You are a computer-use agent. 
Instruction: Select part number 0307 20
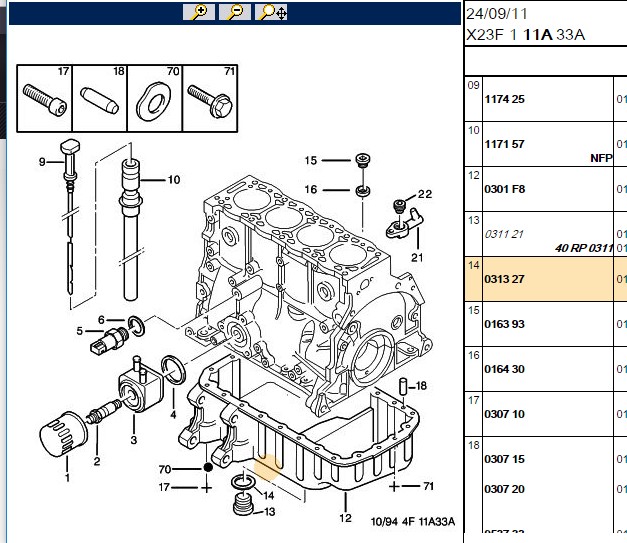click(x=504, y=489)
